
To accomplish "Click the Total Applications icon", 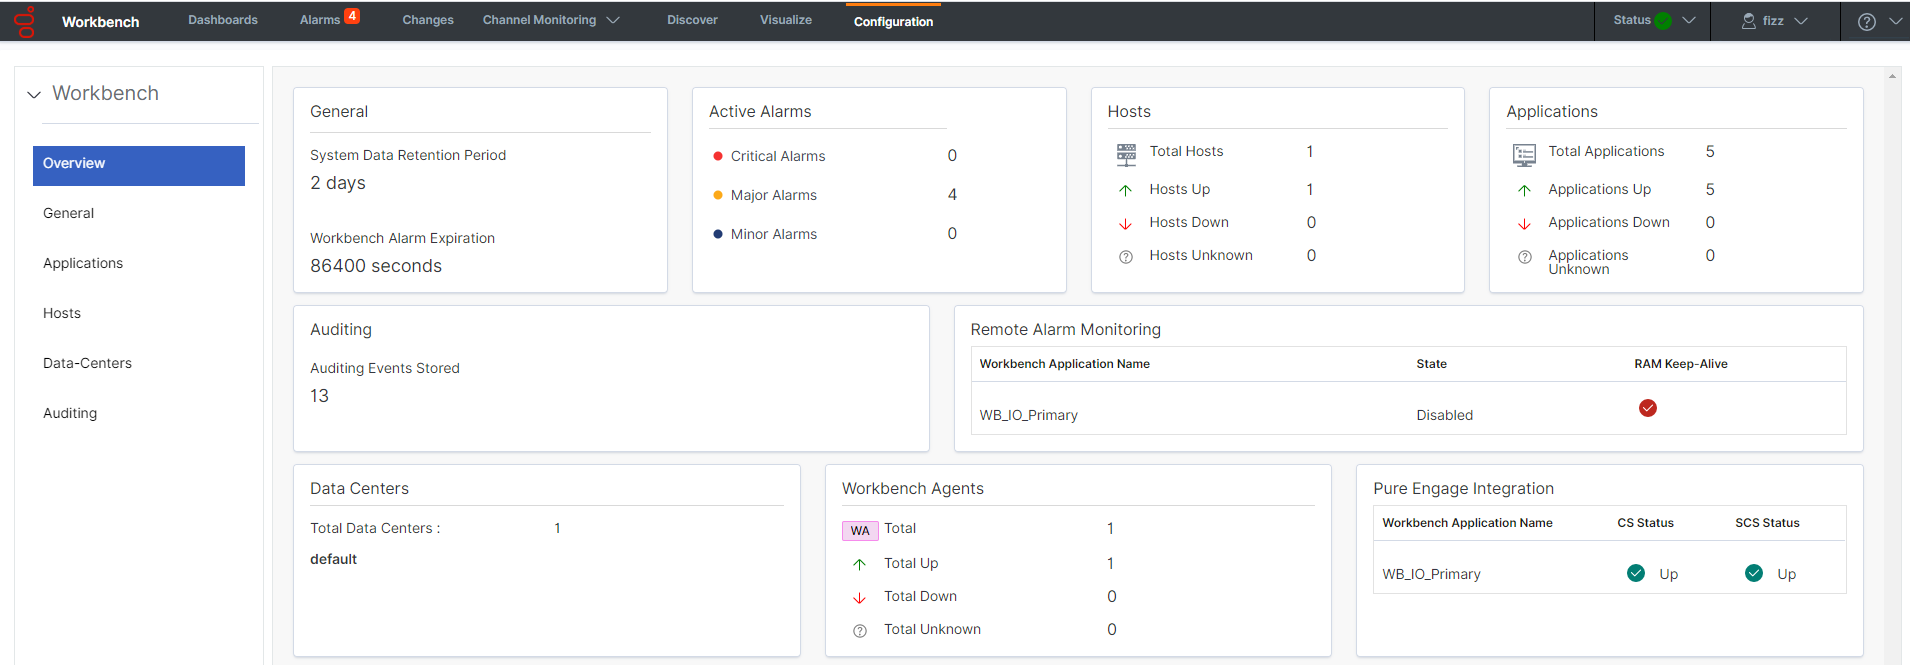I will coord(1524,154).
